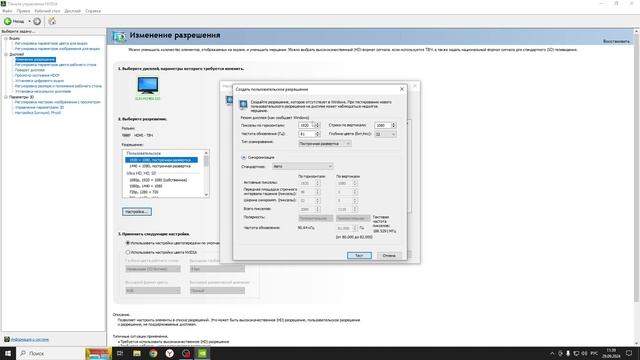Open the Дисплей menu
This screenshot has height=360, width=640.
point(73,11)
